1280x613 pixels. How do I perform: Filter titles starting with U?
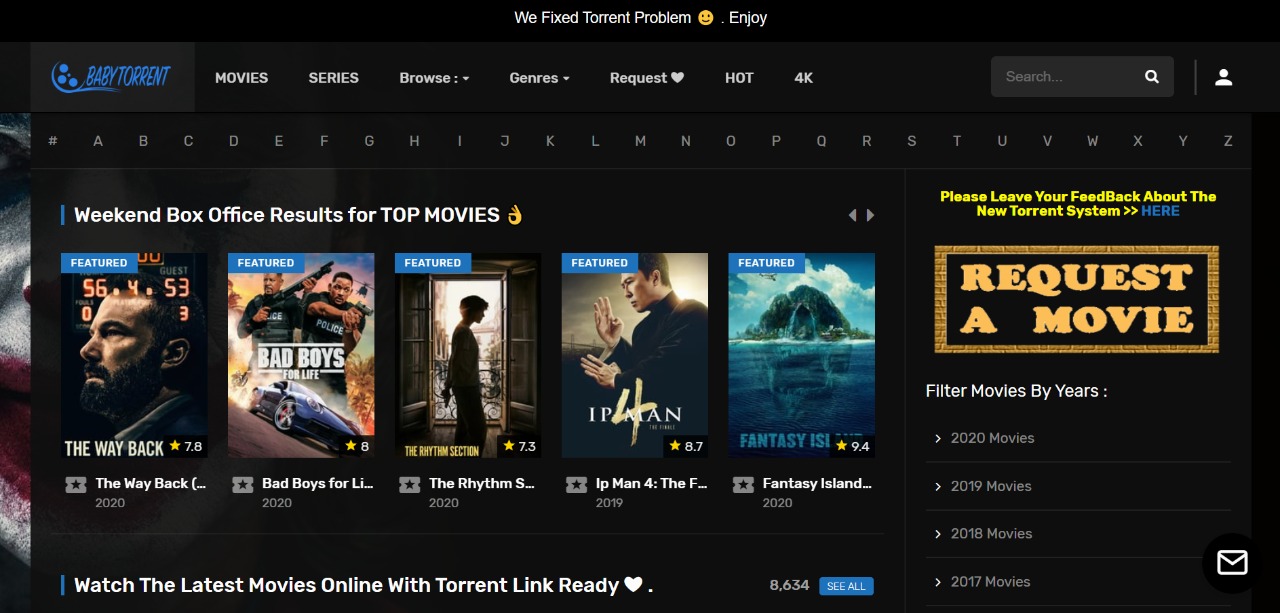pyautogui.click(x=1002, y=141)
